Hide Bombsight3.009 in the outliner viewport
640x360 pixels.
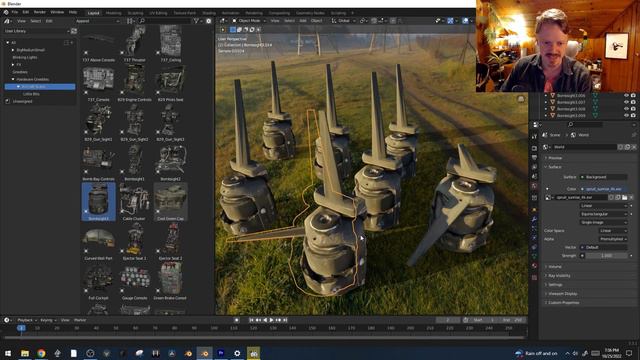click(x=626, y=116)
